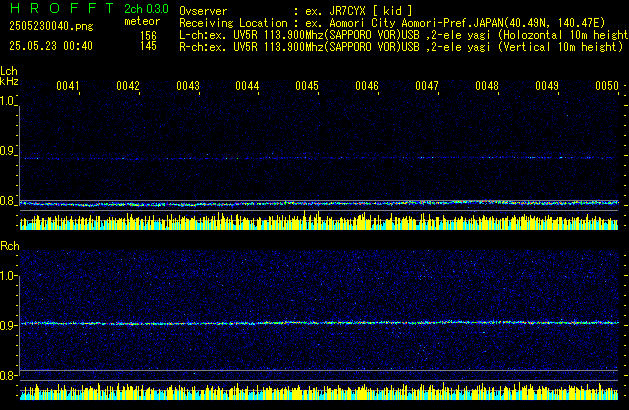The width and height of the screenshot is (629, 410).
Task: Click the kHz axis unit label
Action: [9, 81]
